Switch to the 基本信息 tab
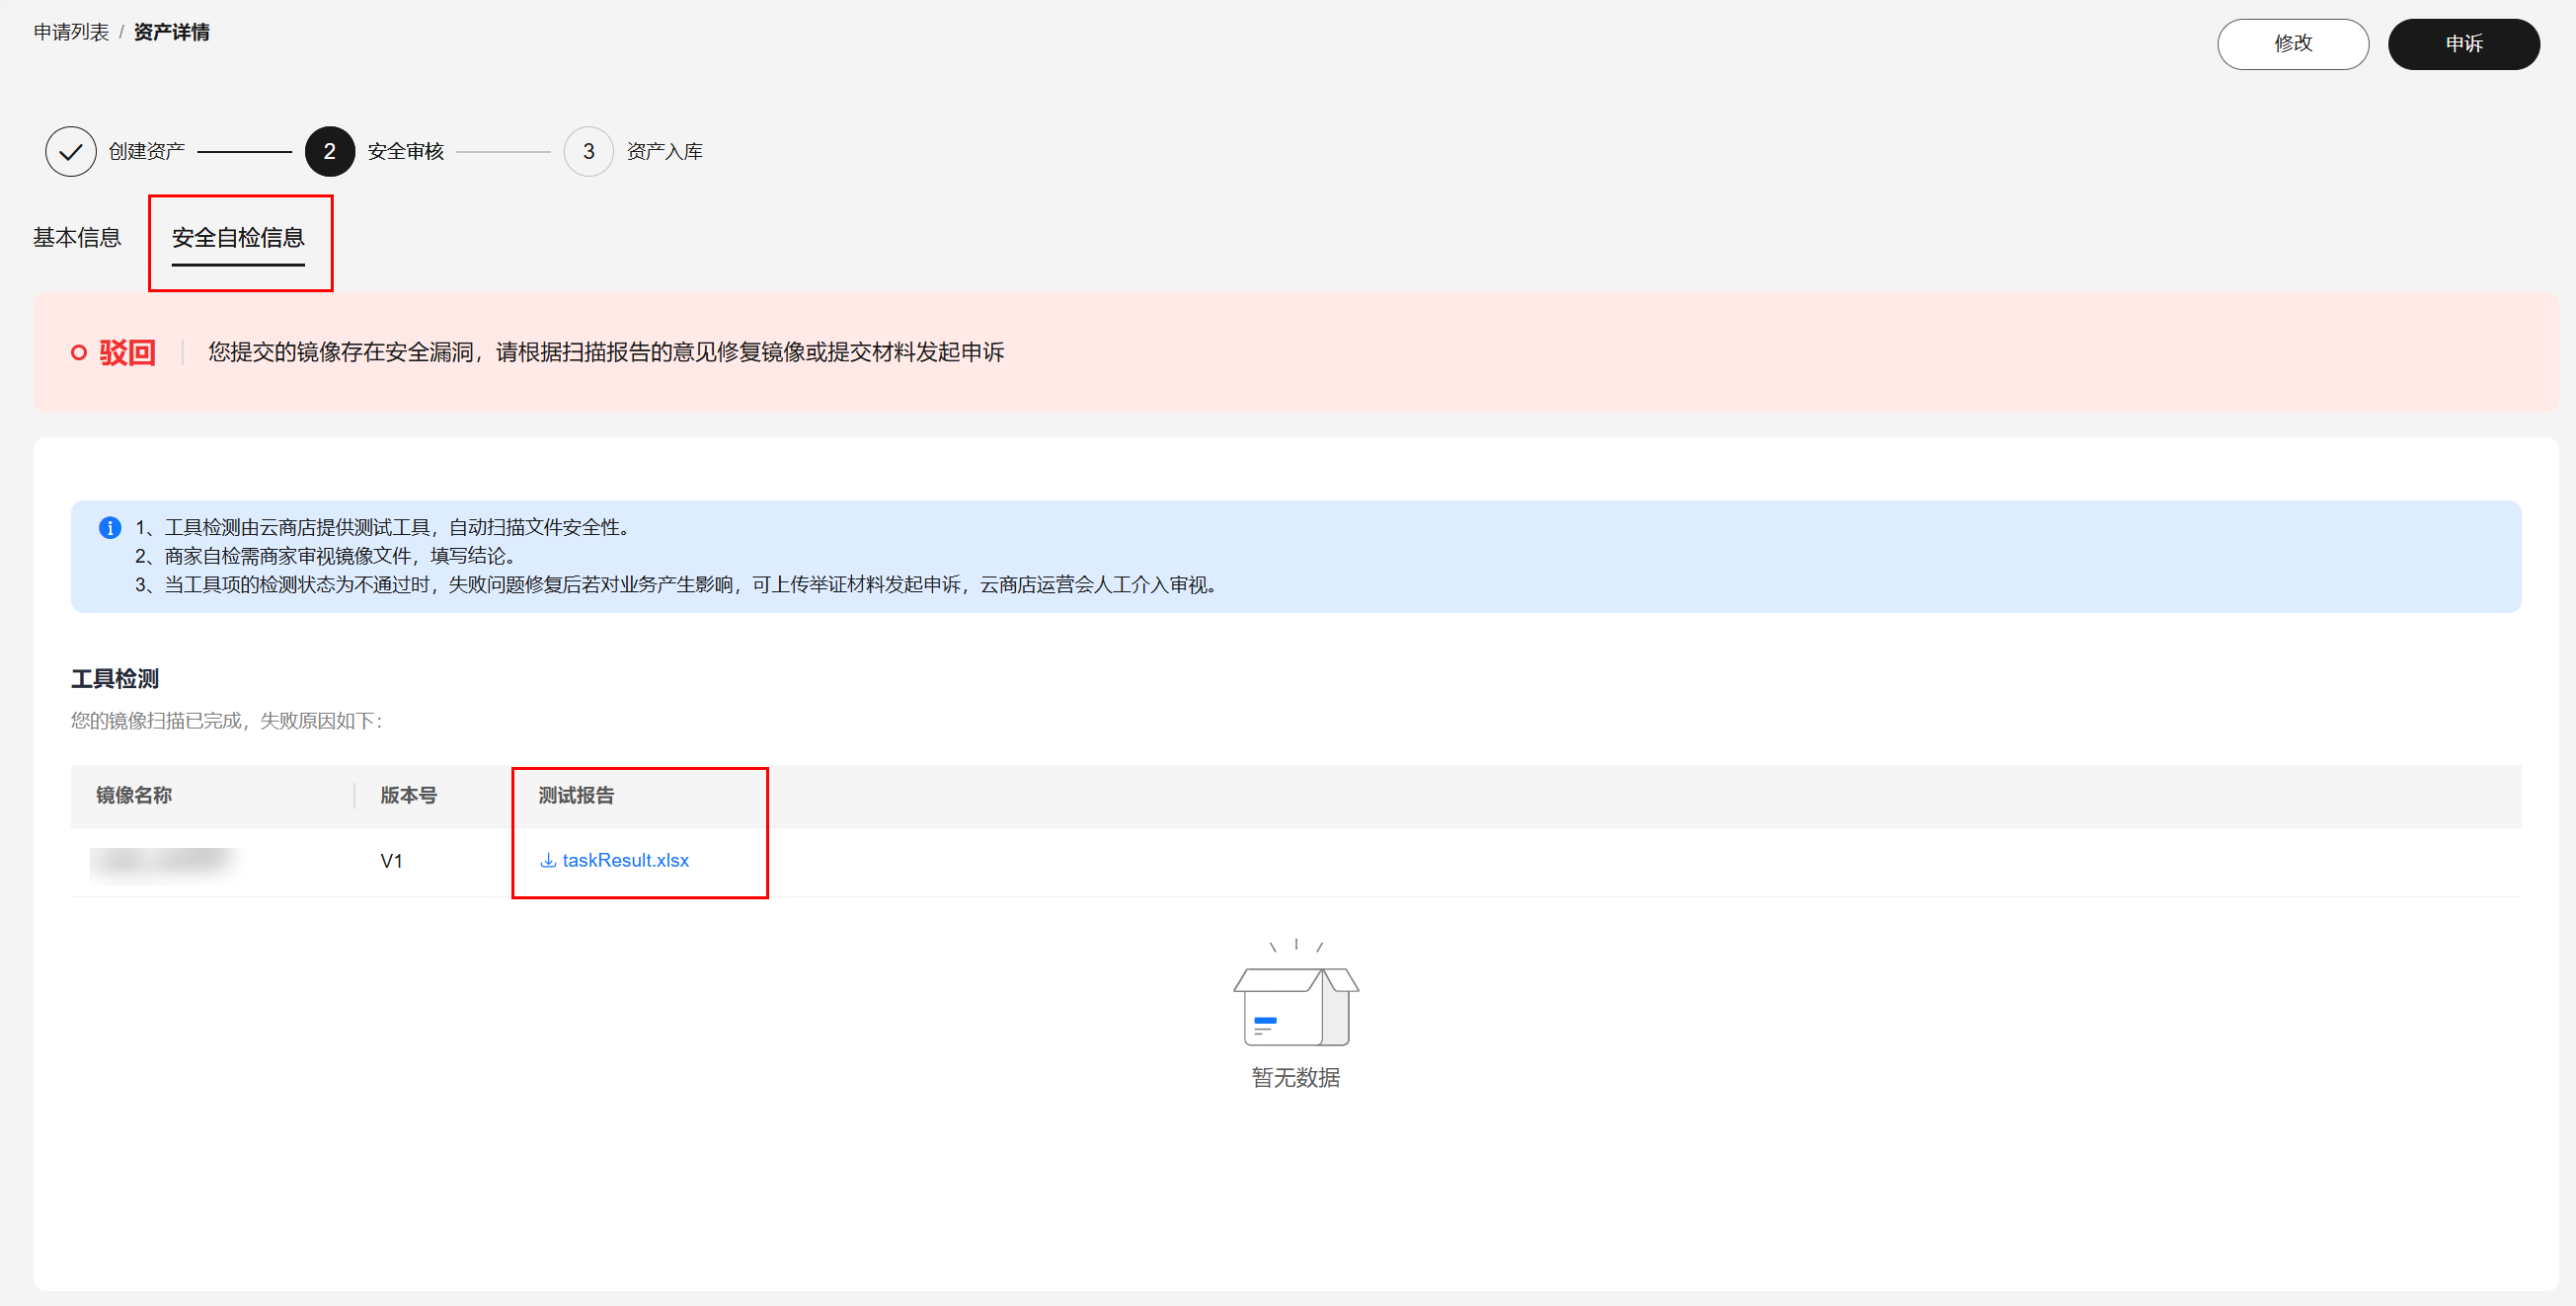Screen dimensions: 2576x1306 coord(77,237)
